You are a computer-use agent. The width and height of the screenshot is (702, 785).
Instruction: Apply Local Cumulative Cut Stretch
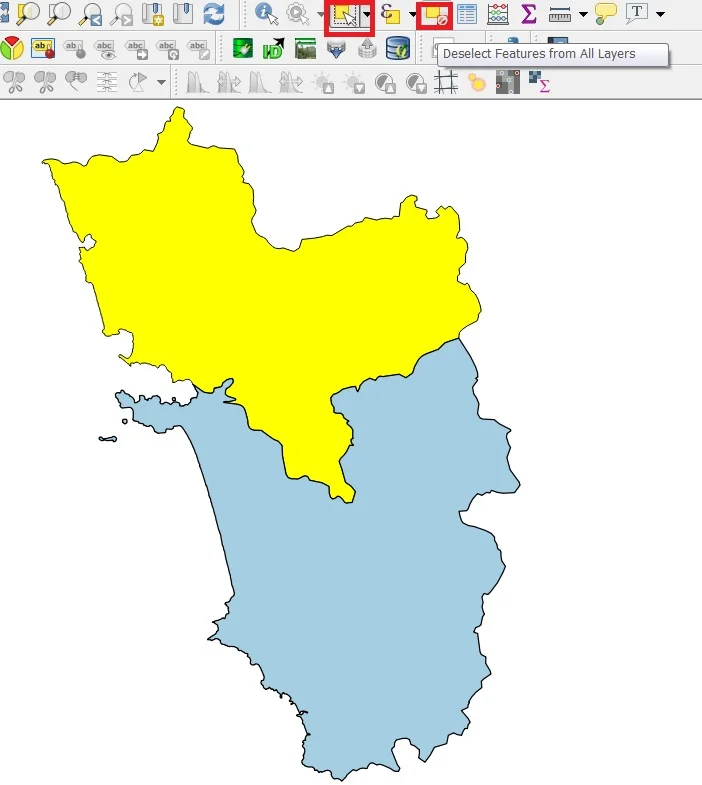click(x=259, y=82)
